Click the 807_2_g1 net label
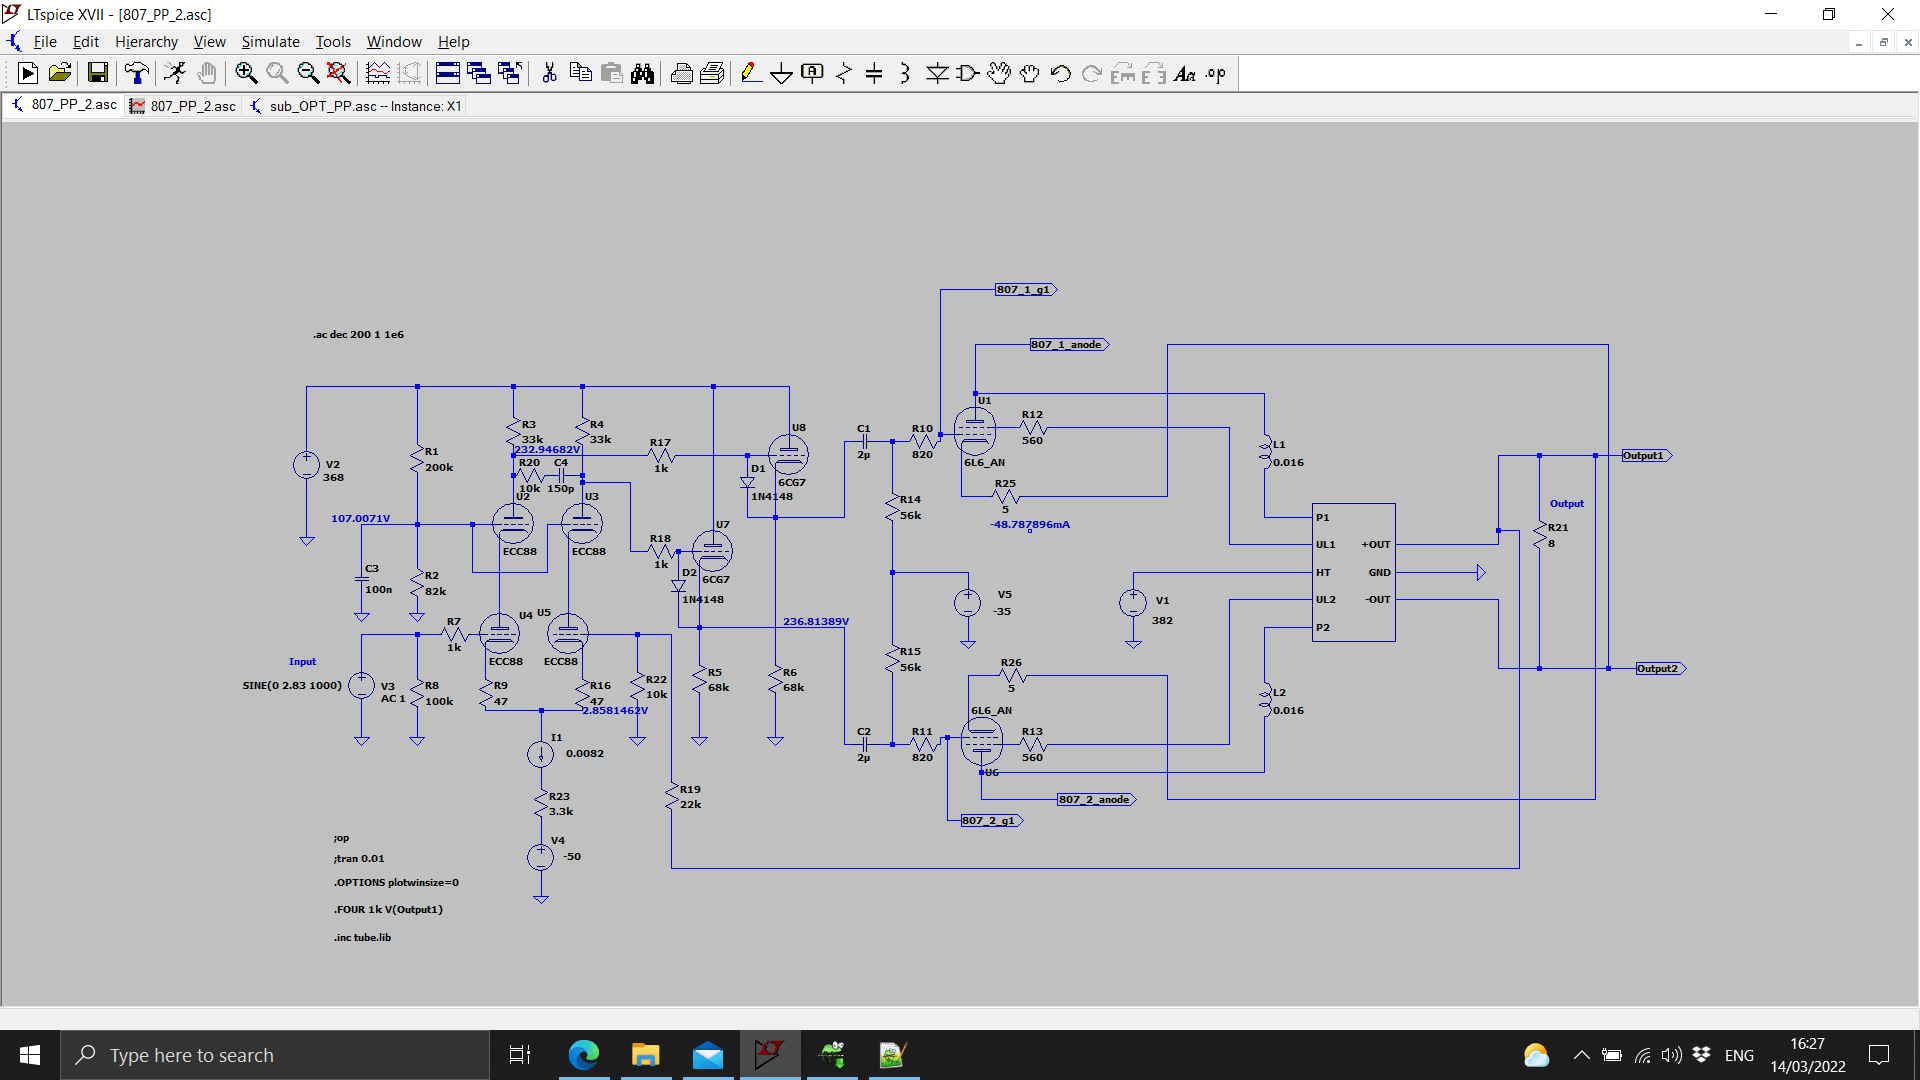 point(992,821)
